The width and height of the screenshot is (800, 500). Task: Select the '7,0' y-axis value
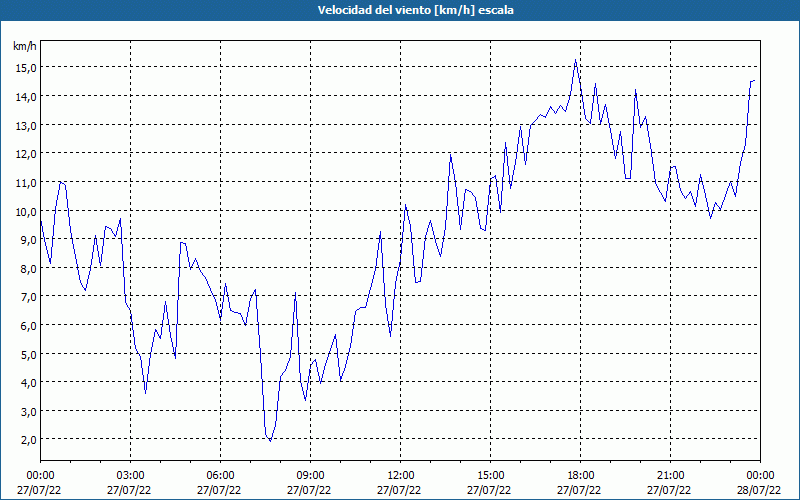coord(29,296)
